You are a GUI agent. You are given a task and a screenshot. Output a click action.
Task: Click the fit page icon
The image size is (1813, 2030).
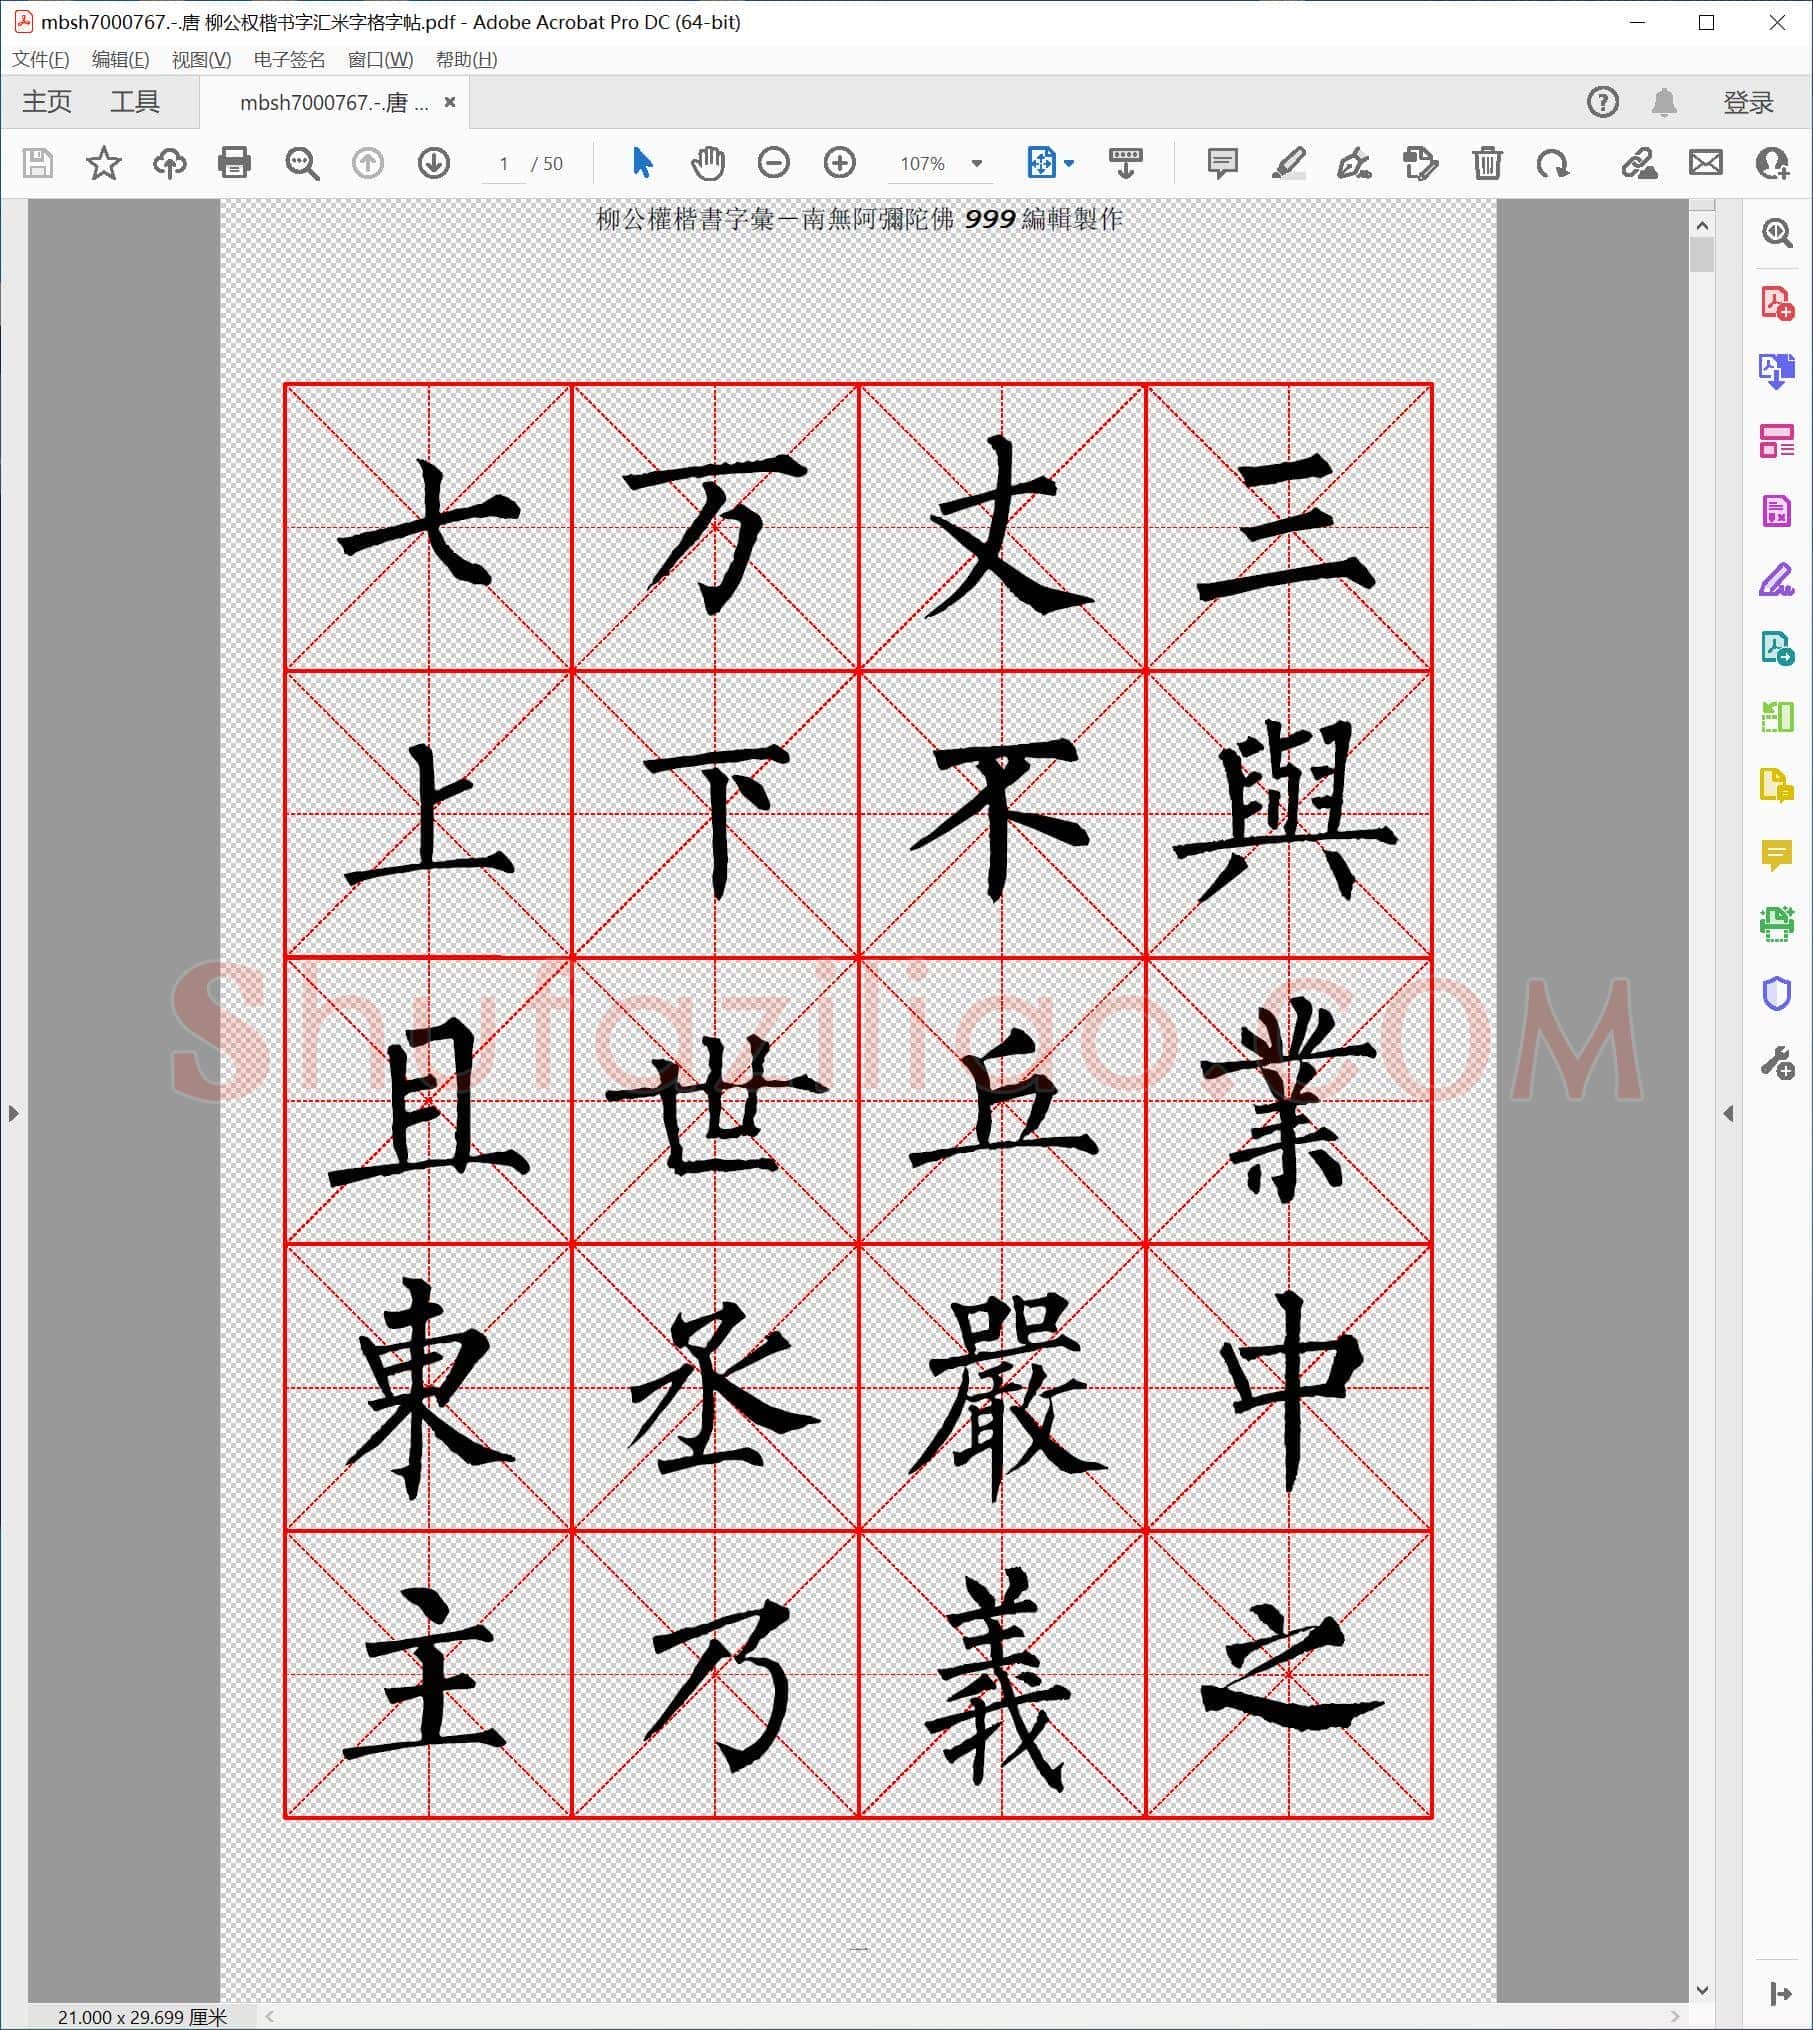pos(1041,162)
